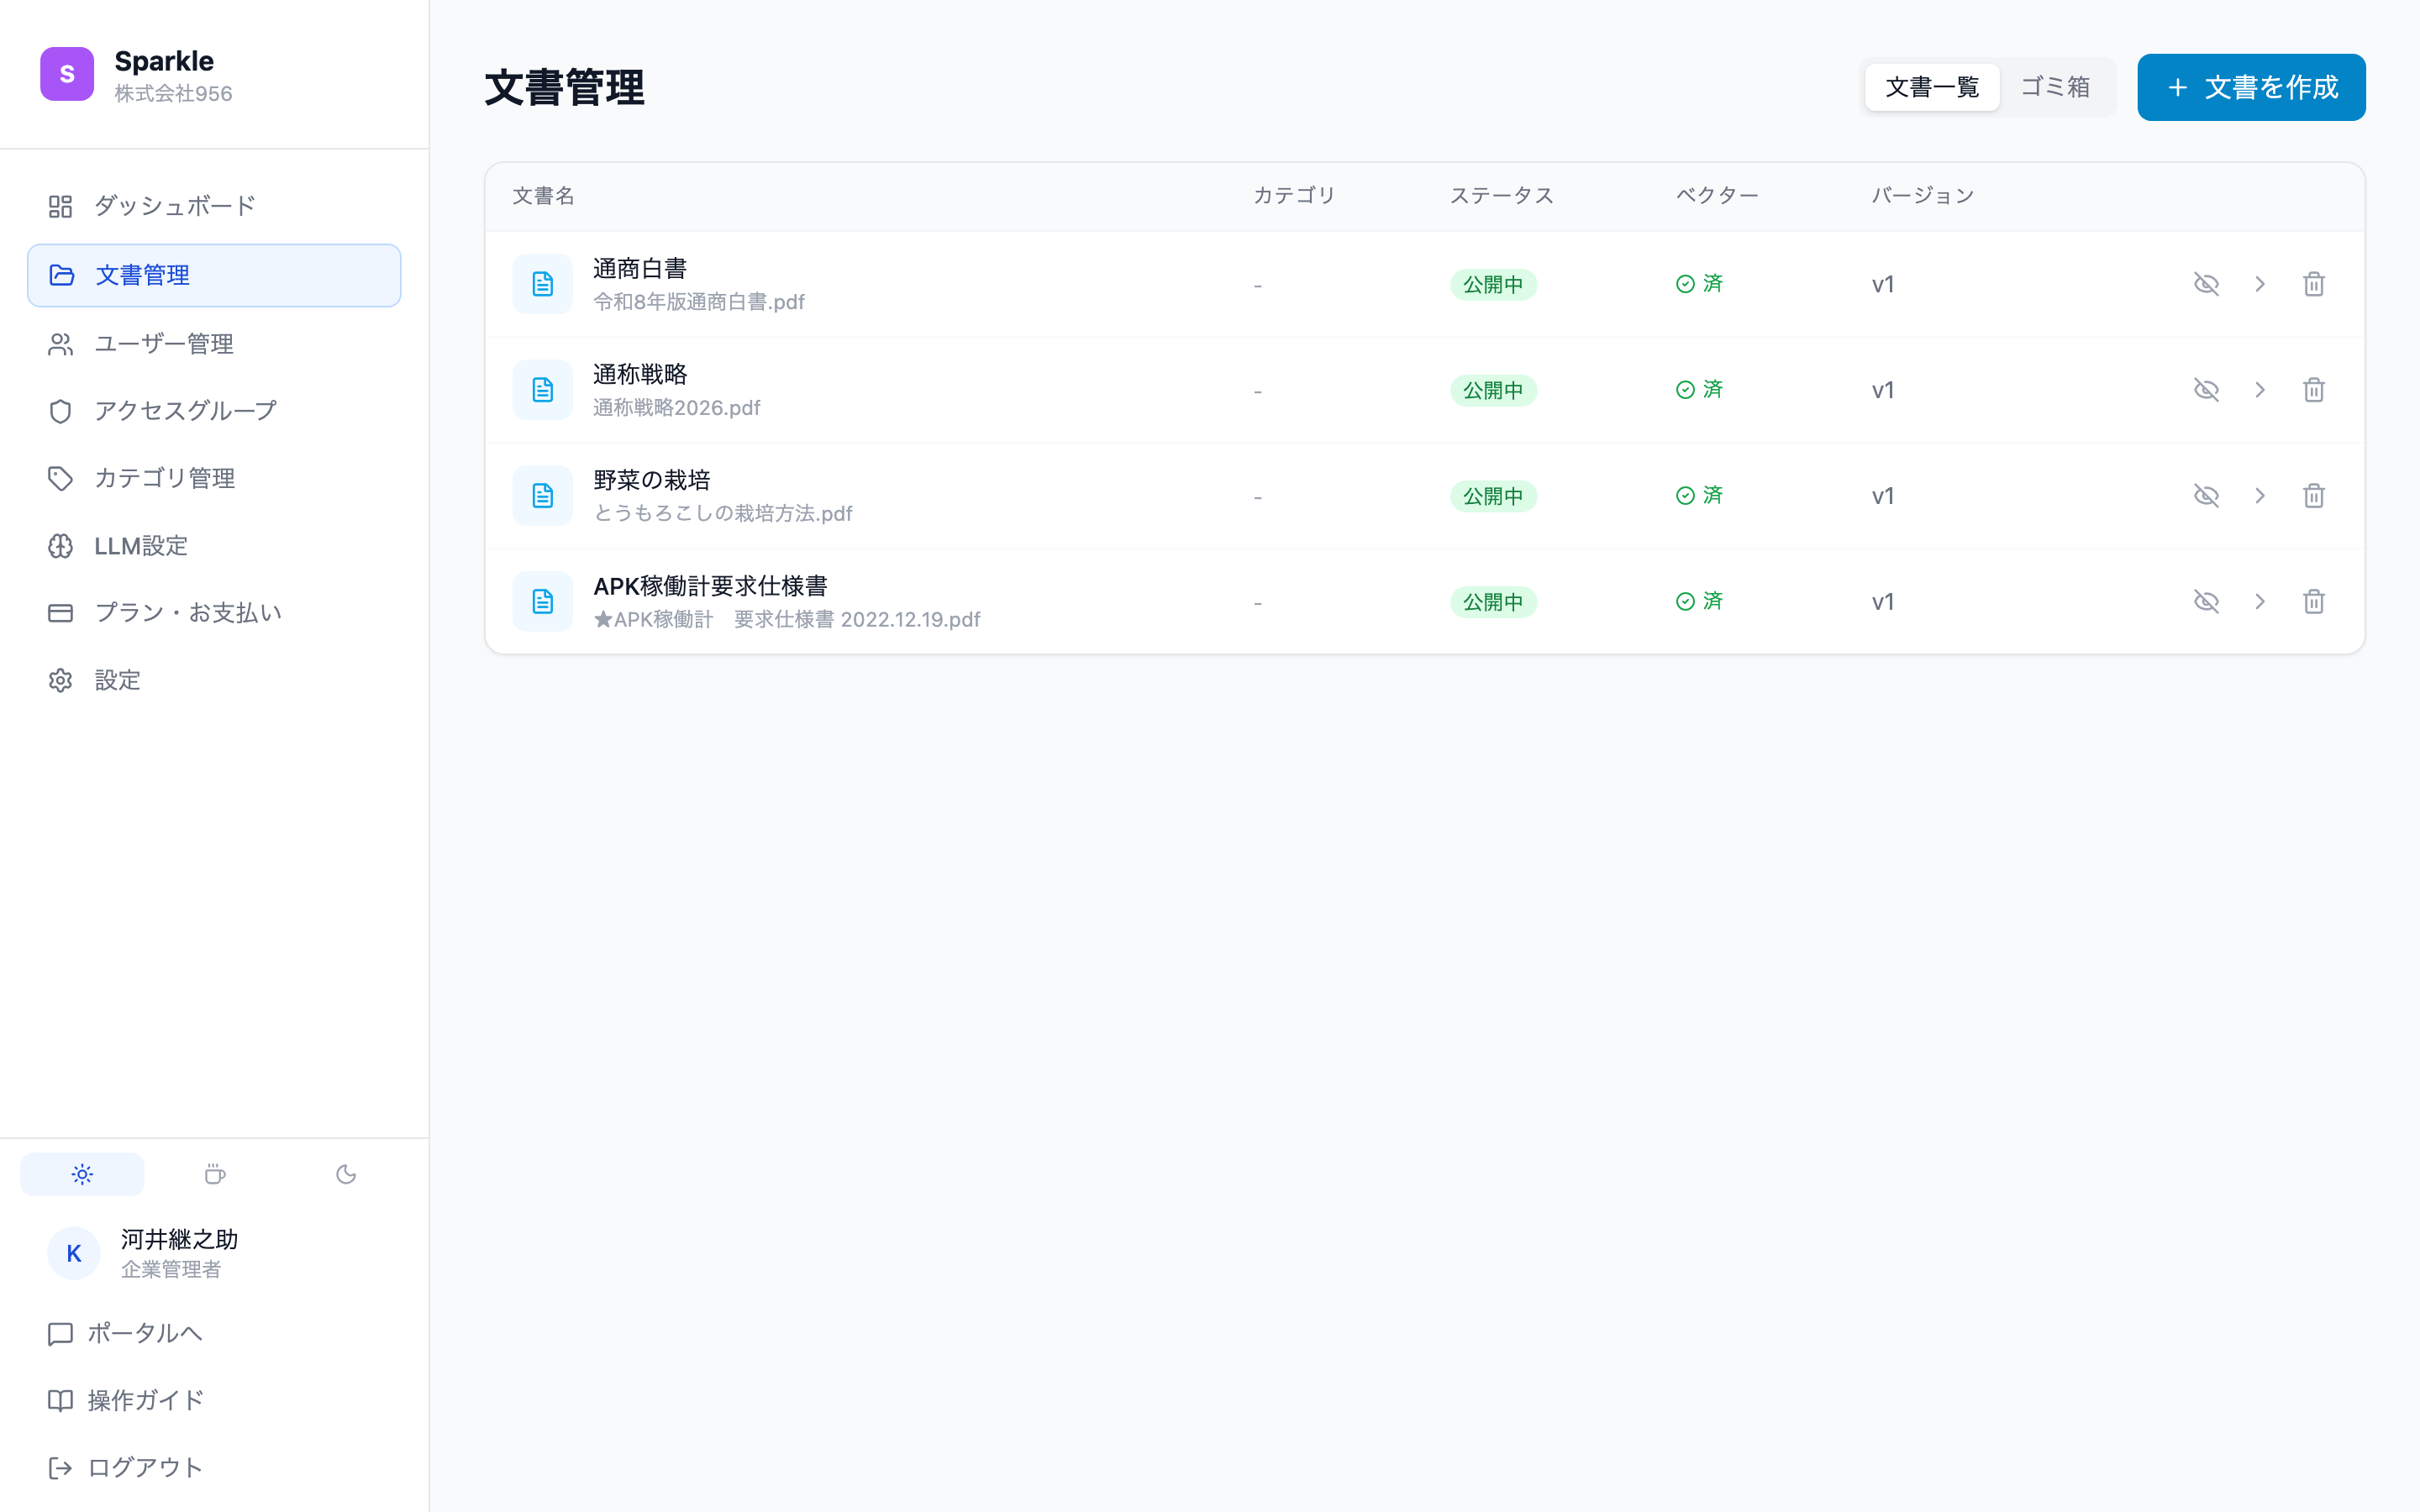
Task: Expand details chevron for 通称戦略 row
Action: pos(2260,390)
